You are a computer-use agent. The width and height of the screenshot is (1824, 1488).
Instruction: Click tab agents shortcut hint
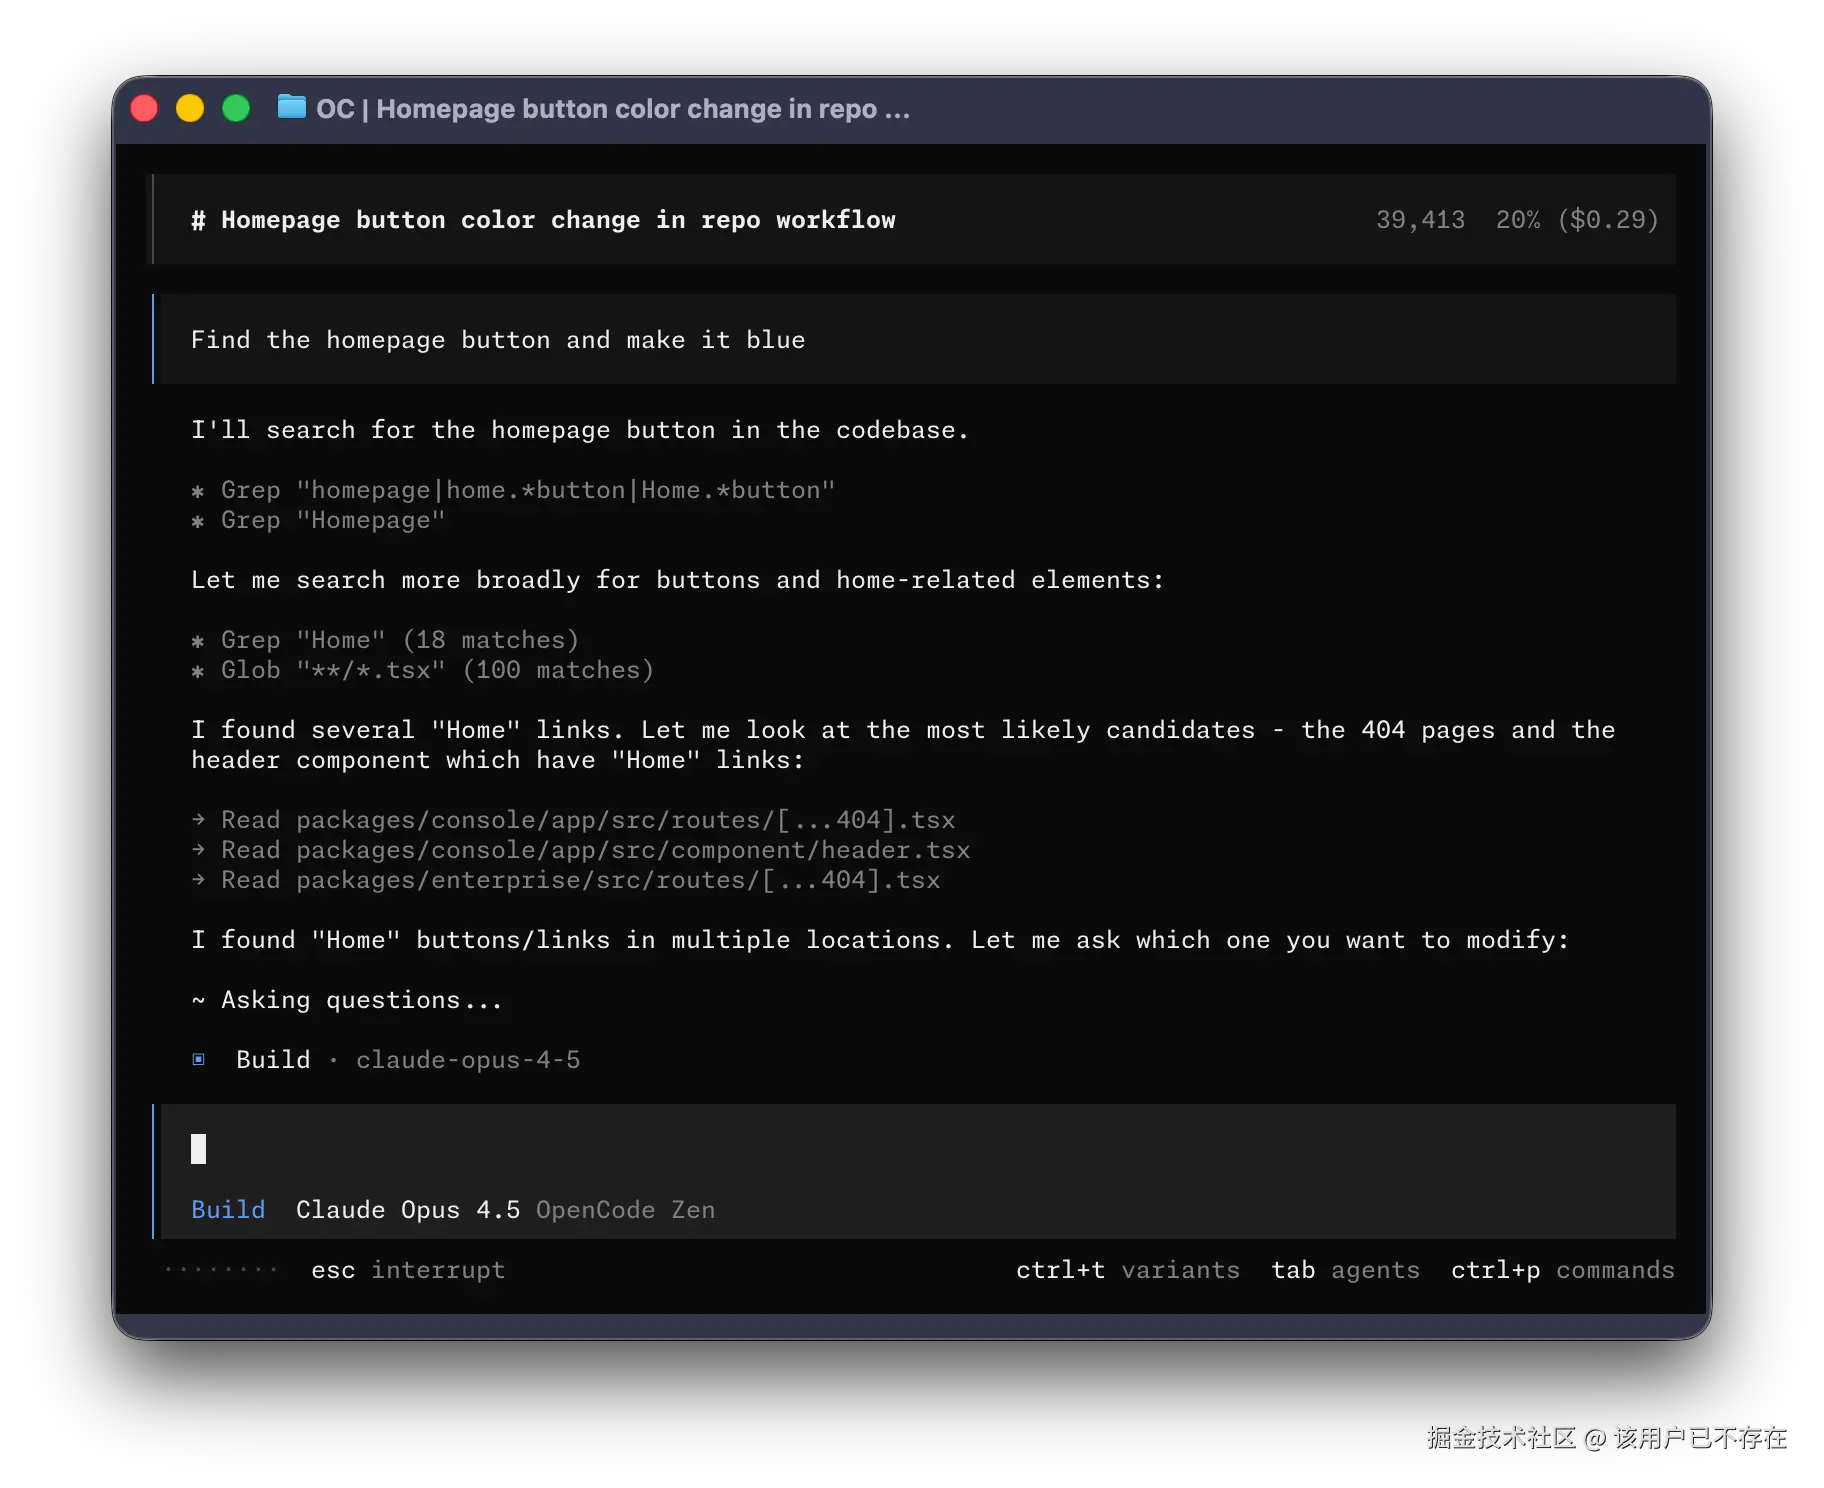tap(1345, 1270)
